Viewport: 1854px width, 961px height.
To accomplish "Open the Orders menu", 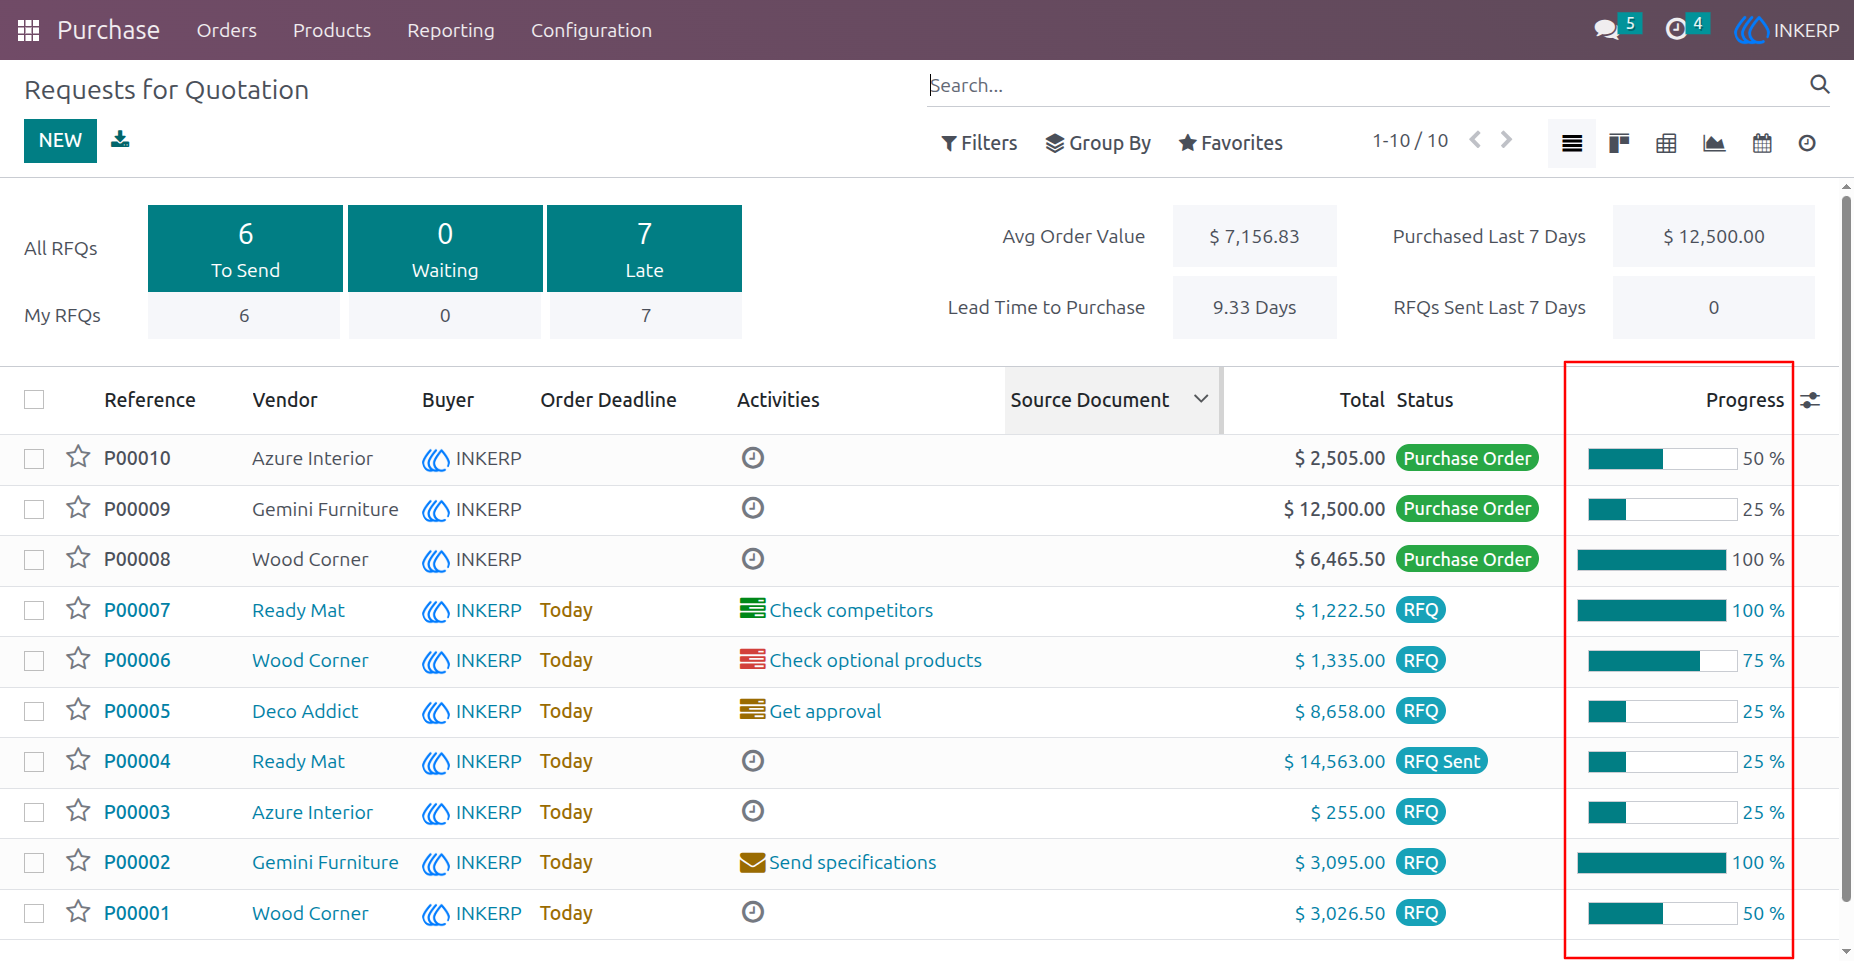I will (x=227, y=30).
